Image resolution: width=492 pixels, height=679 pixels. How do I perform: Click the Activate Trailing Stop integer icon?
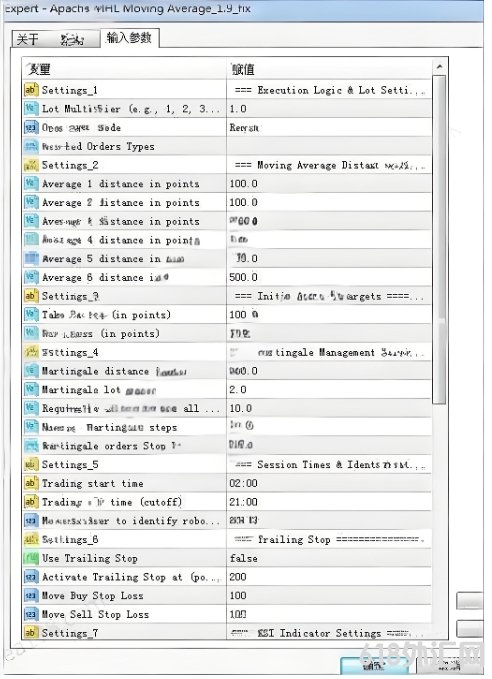[x=31, y=577]
